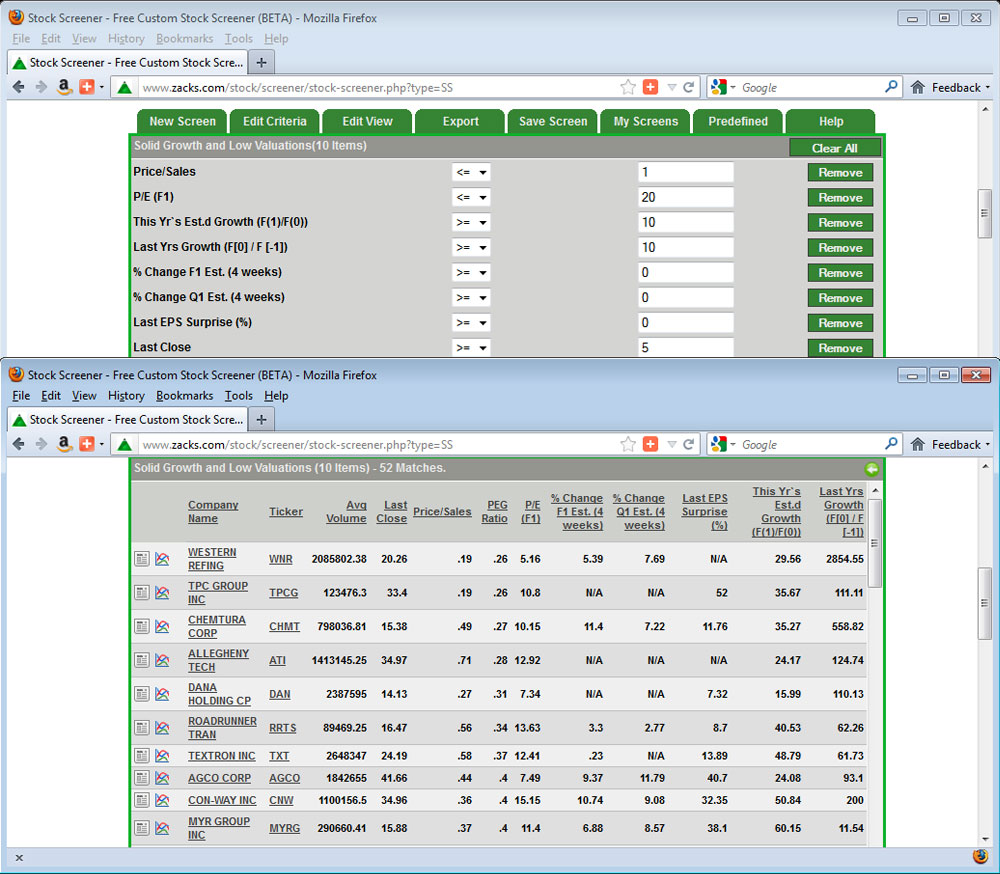Reload the page in the bottom Firefox window
The height and width of the screenshot is (874, 1000).
point(688,445)
